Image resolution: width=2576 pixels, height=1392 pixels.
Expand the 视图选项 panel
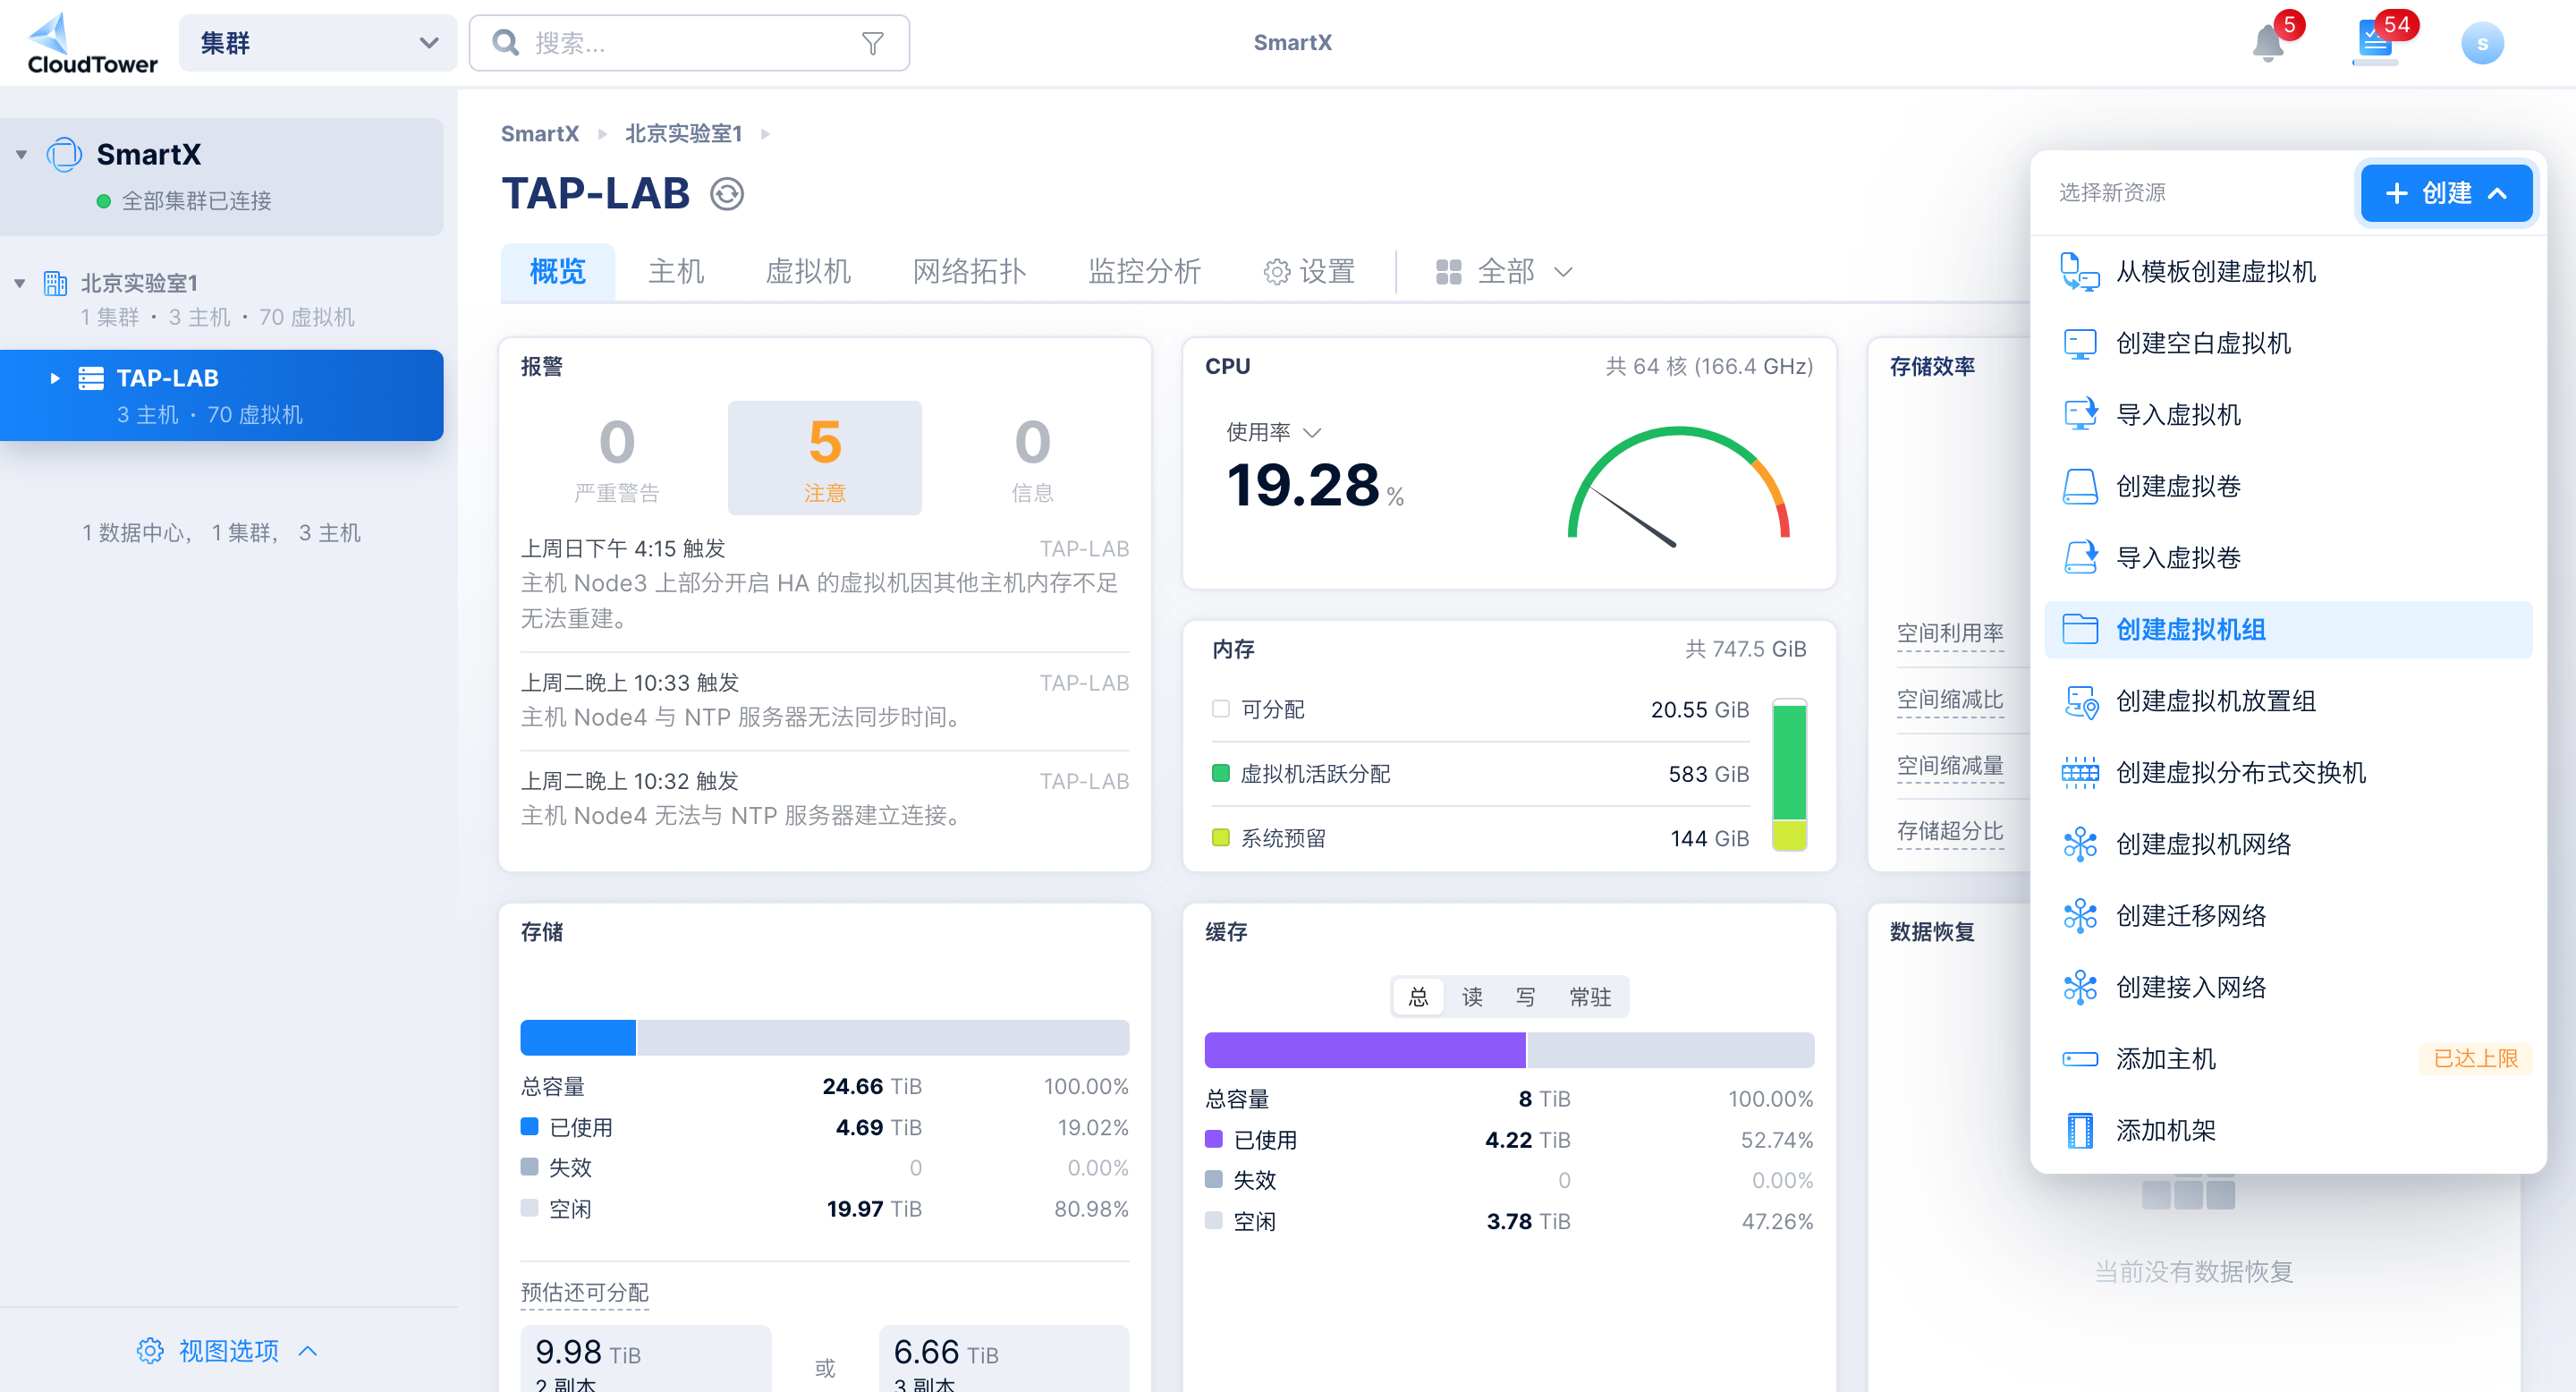coord(228,1350)
